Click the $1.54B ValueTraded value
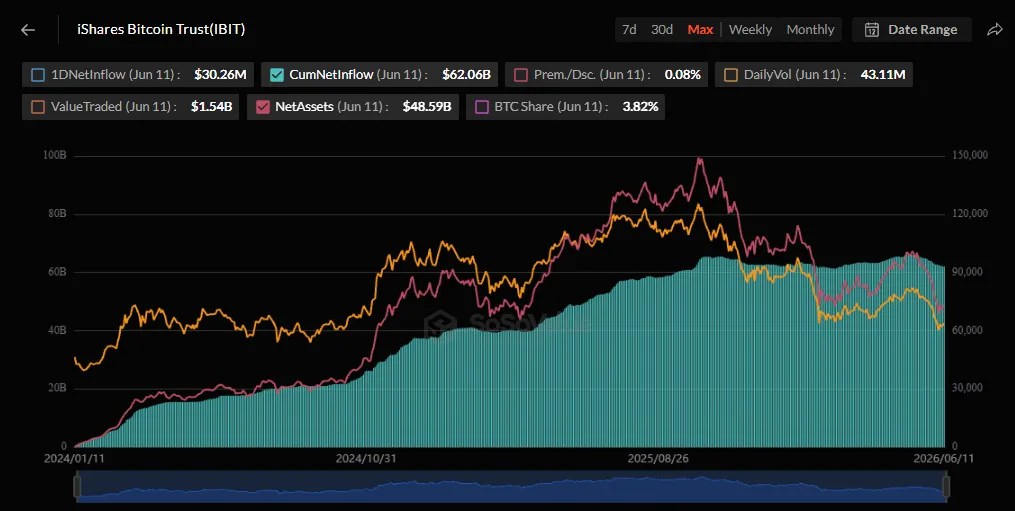Viewport: 1015px width, 511px height. pyautogui.click(x=211, y=107)
